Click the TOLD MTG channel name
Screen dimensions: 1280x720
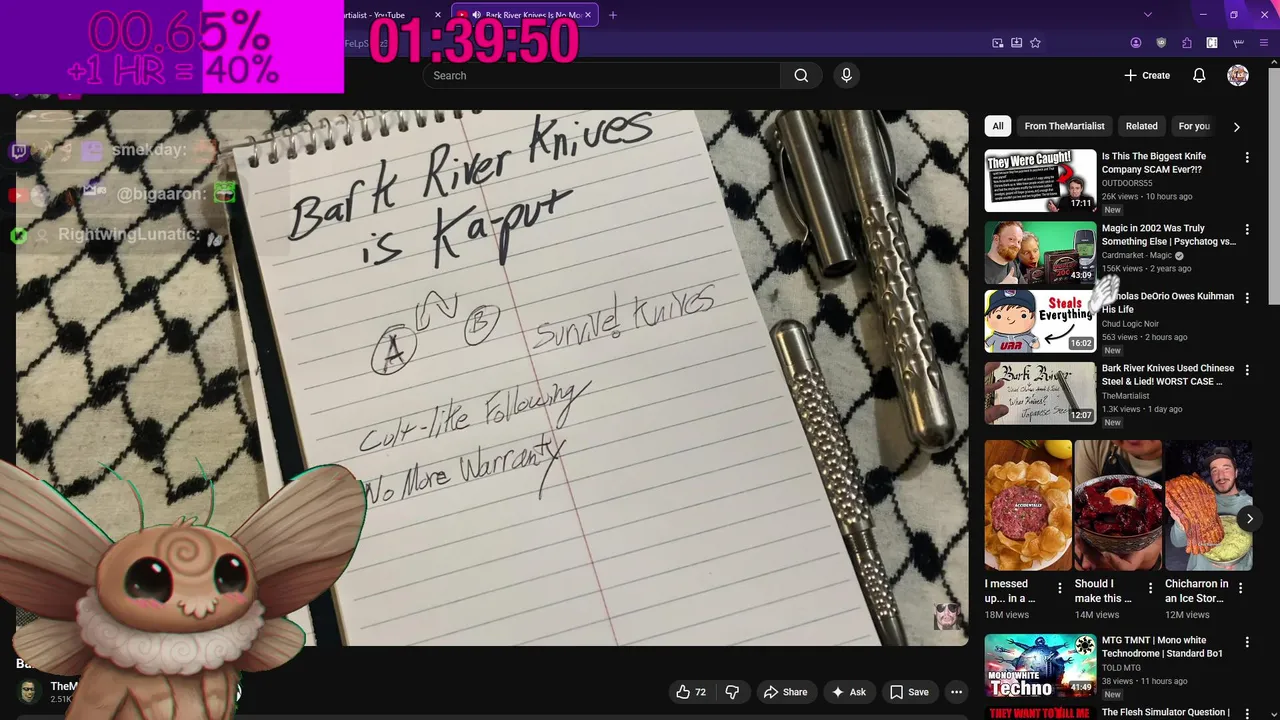(x=1121, y=668)
